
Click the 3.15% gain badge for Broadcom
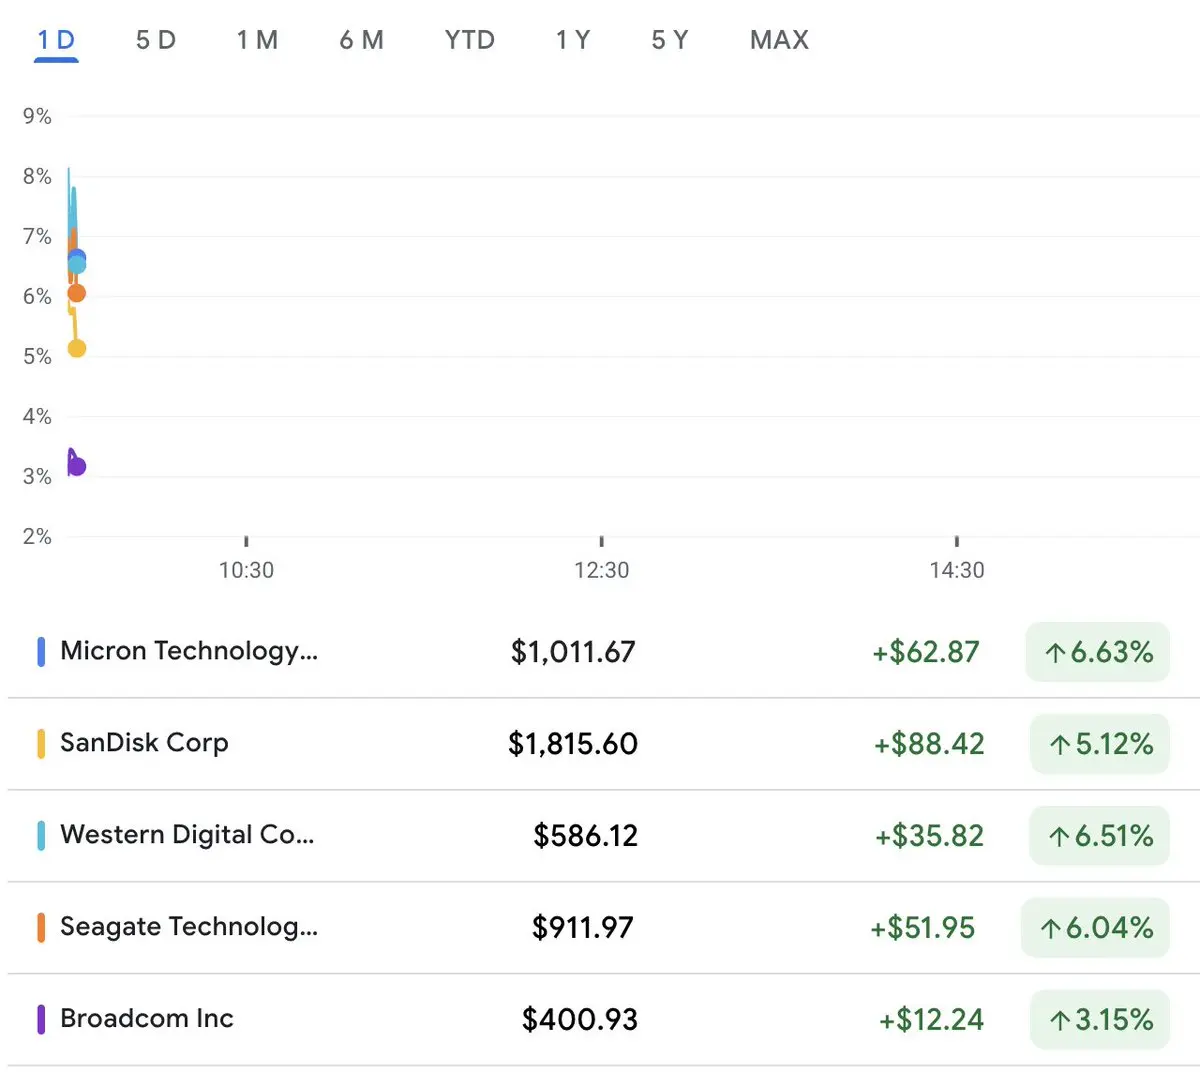[1099, 1020]
